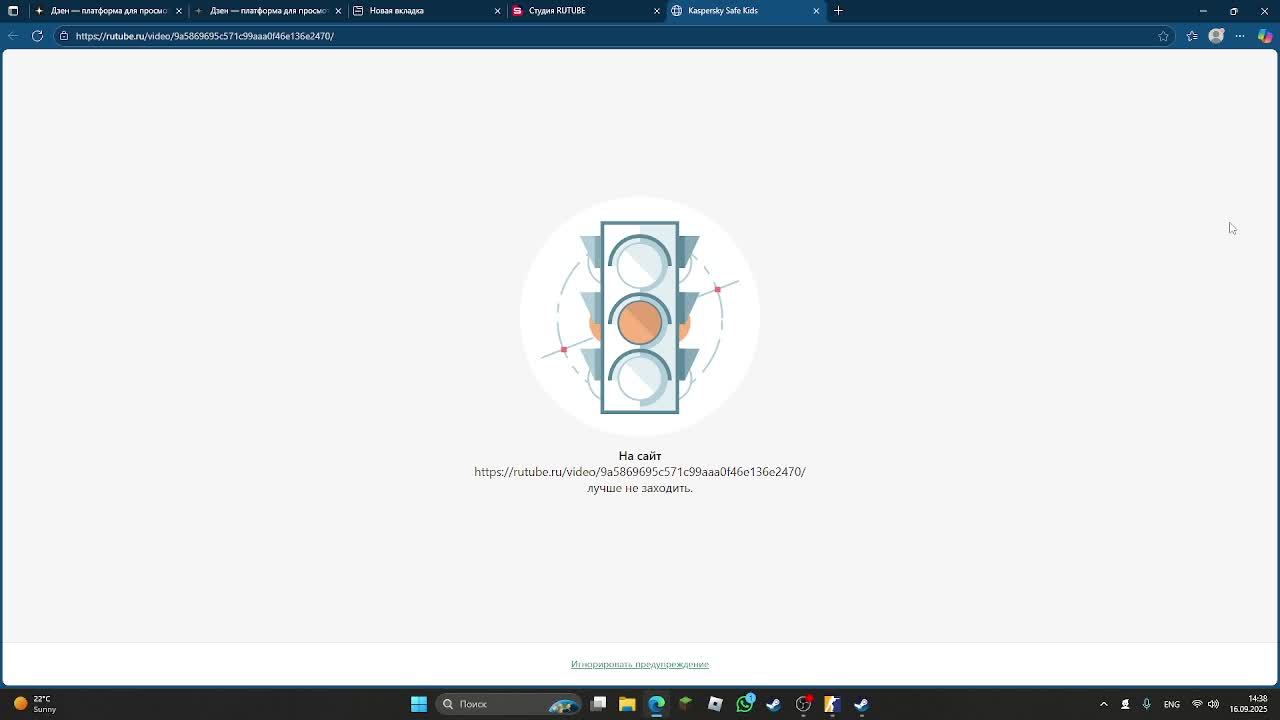Change the ENG input language
The height and width of the screenshot is (720, 1280).
click(x=1172, y=704)
